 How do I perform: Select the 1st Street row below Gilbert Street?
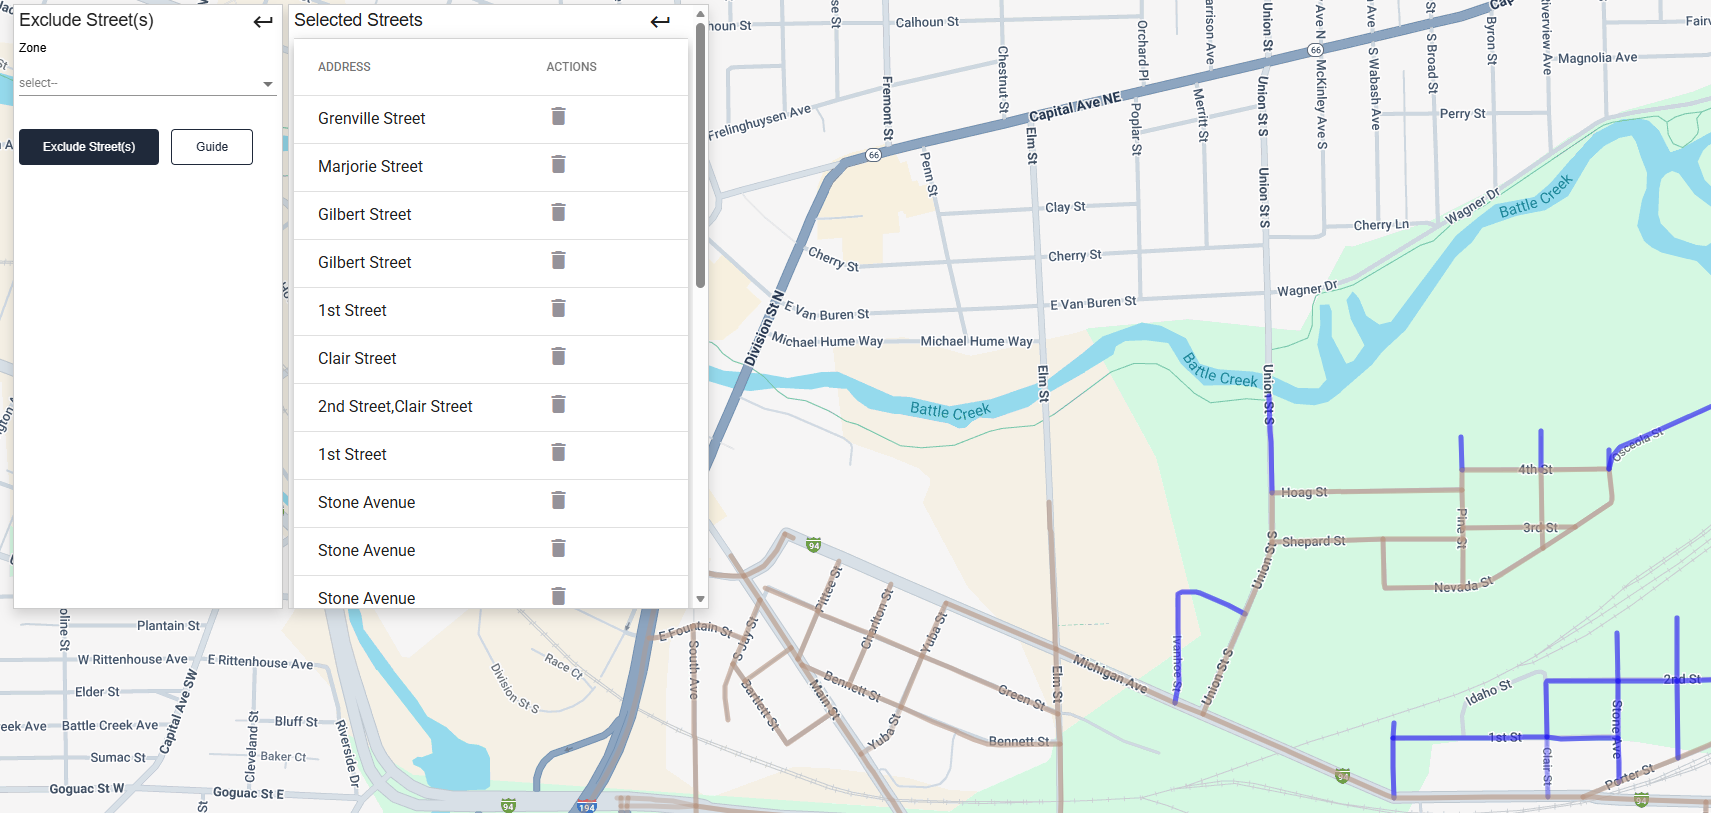click(352, 311)
